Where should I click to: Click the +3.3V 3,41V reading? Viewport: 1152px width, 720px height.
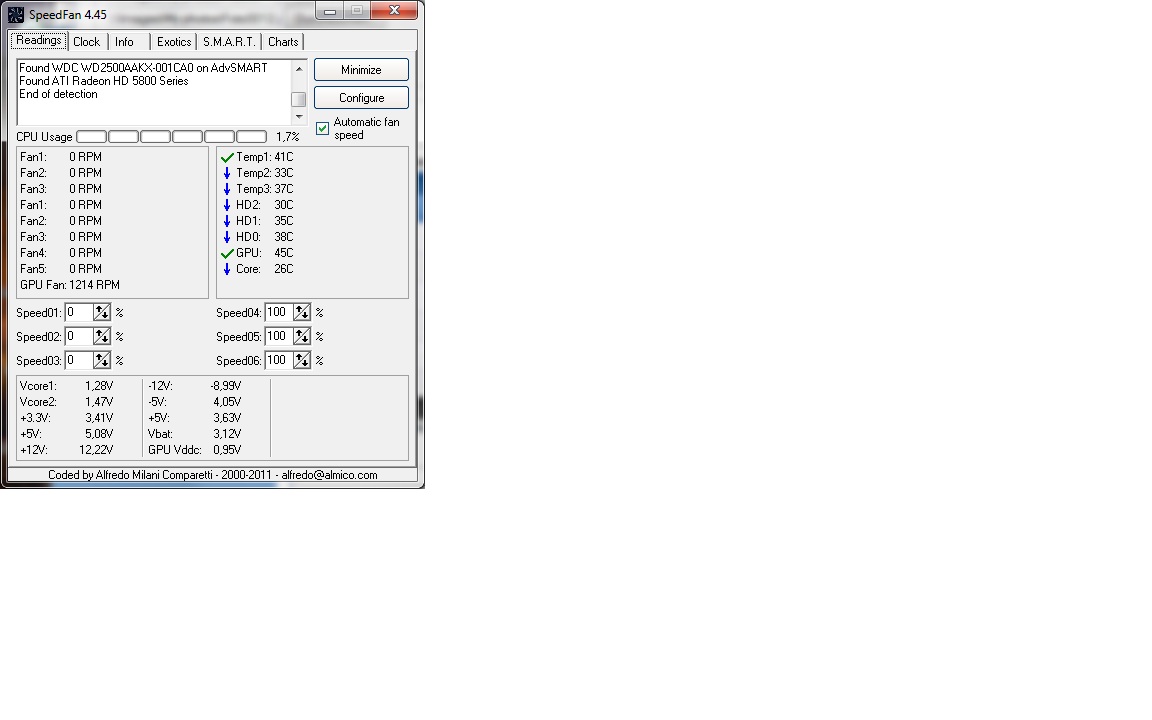pos(66,418)
